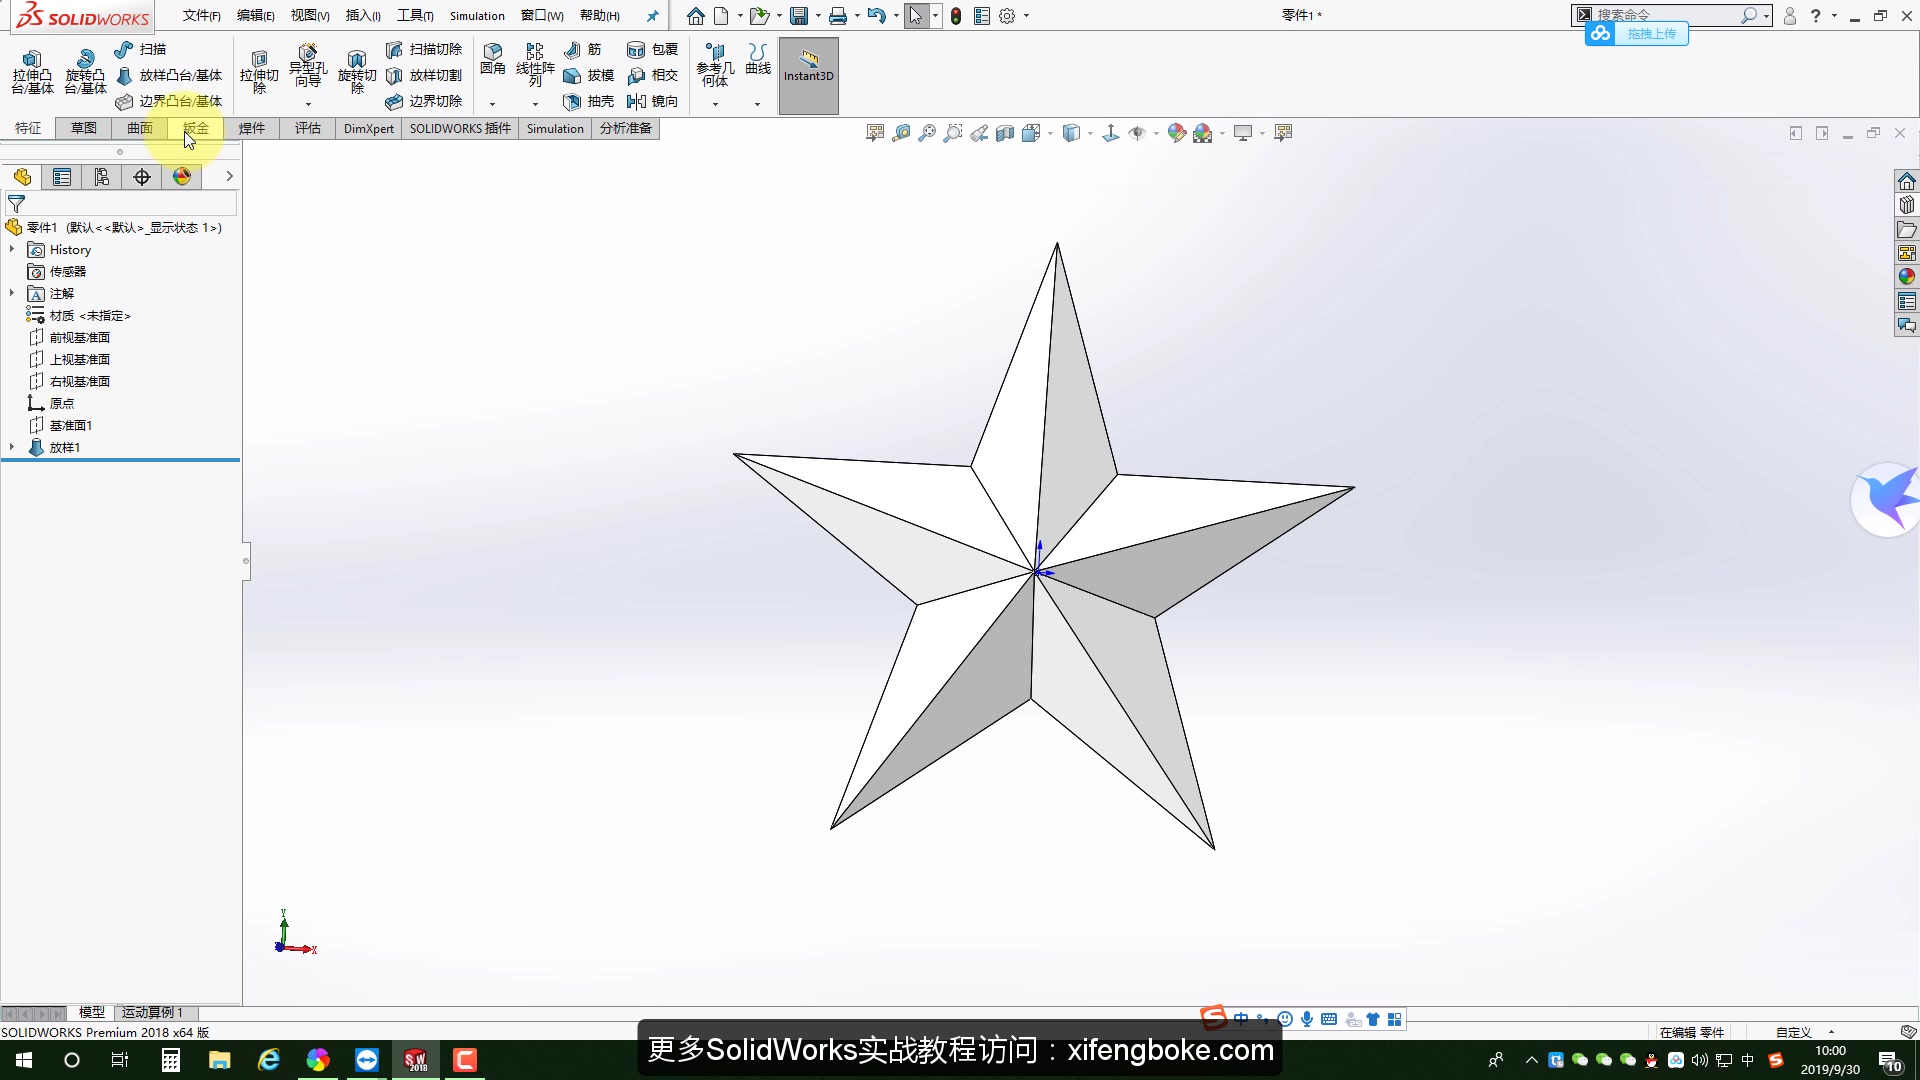Image resolution: width=1920 pixels, height=1080 pixels.
Task: Open the display style dropdown in view toolbar
Action: coord(1089,132)
